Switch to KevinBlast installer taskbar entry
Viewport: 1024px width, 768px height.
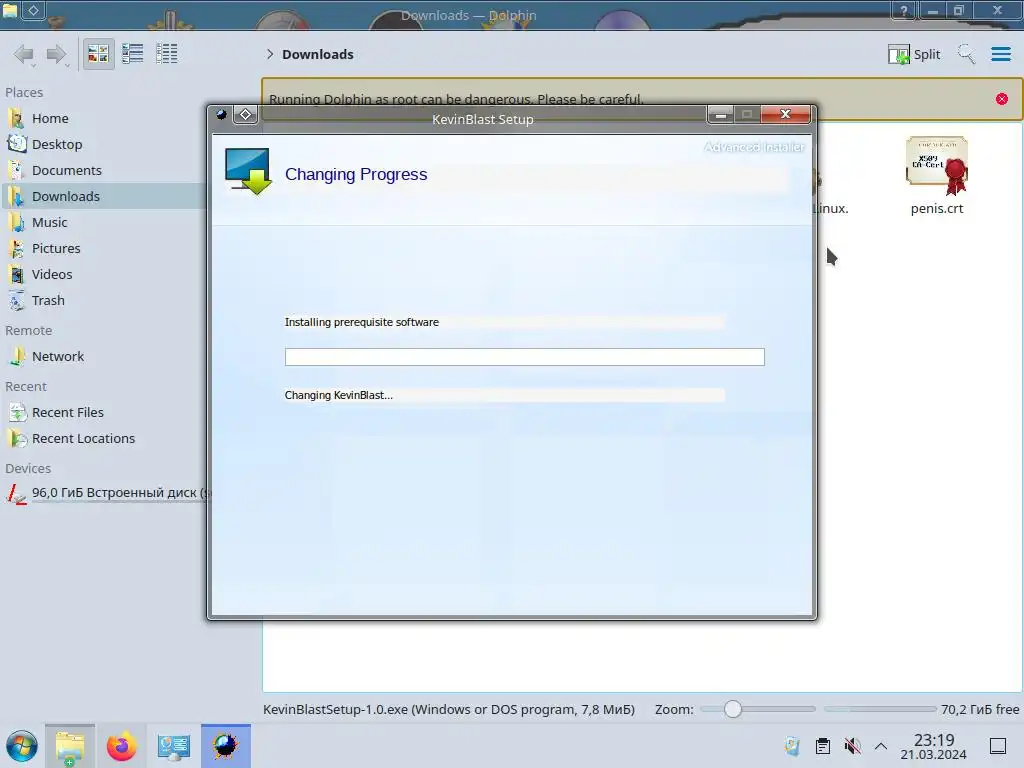coord(225,746)
